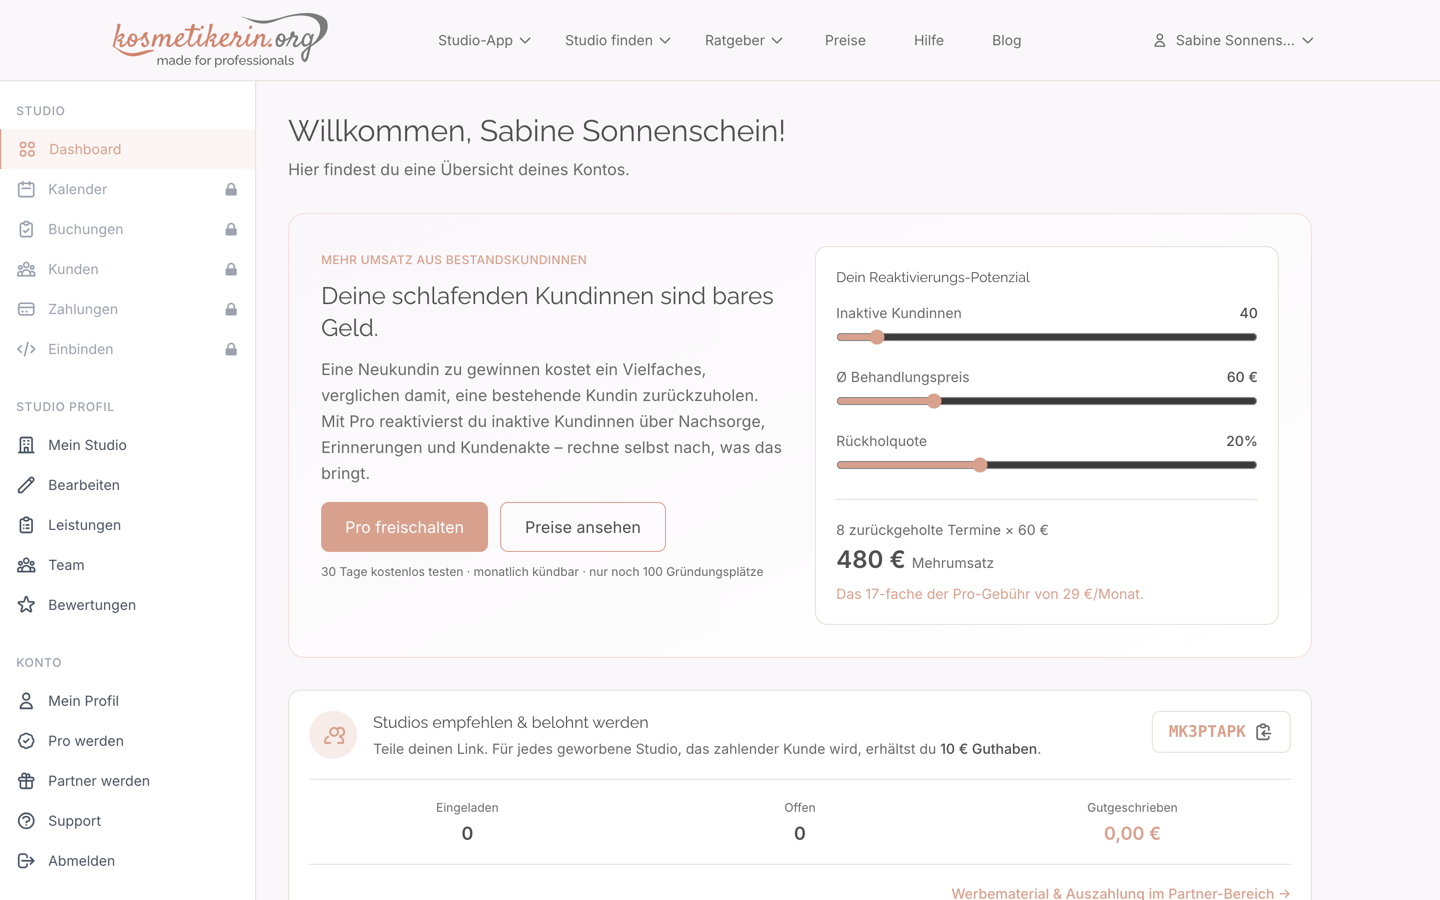Click the MK3PTAPK referral code button
The image size is (1440, 900).
coord(1221,732)
